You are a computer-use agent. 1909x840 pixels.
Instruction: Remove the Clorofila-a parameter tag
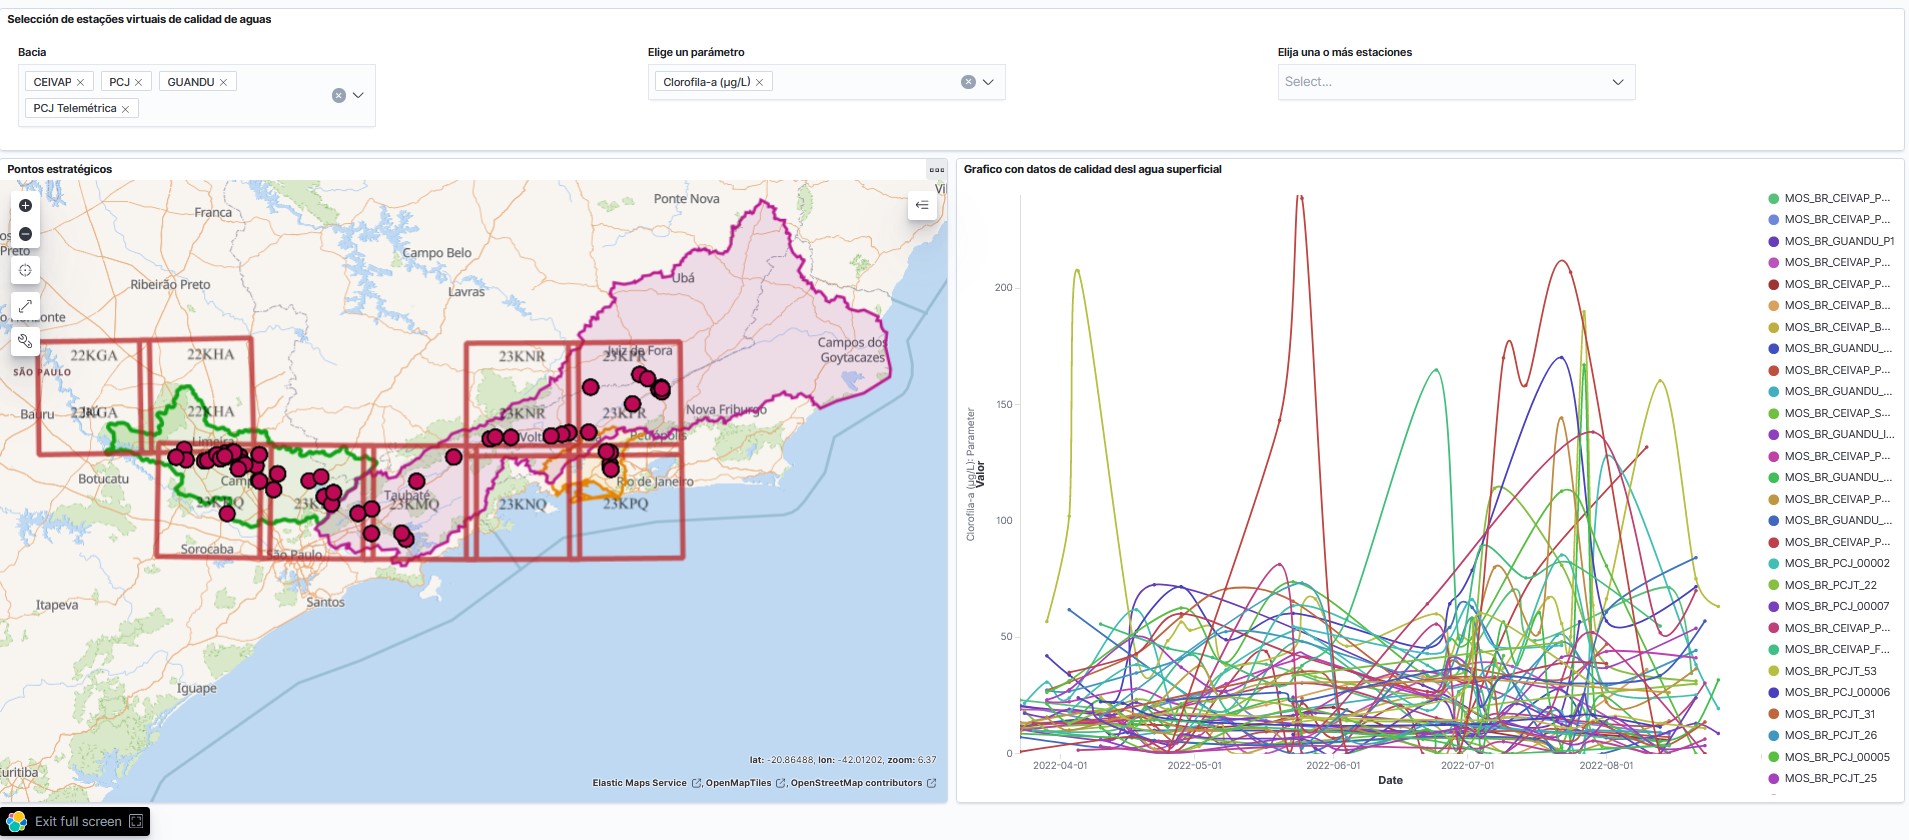(759, 82)
